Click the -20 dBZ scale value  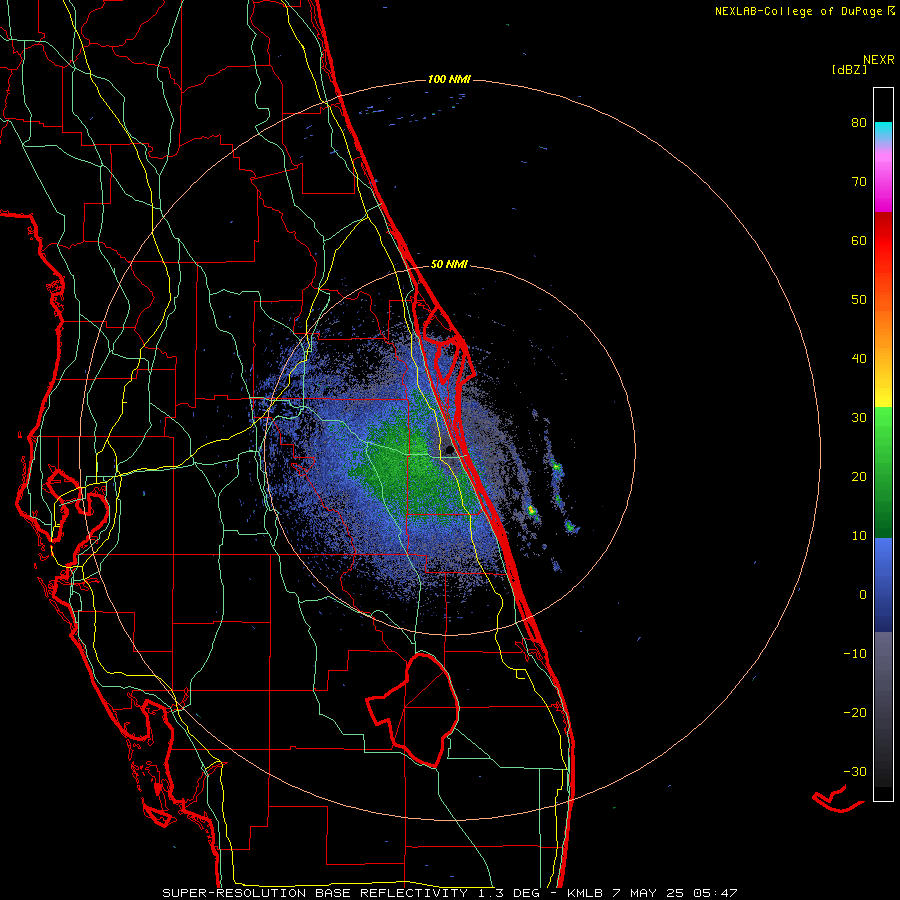[855, 712]
